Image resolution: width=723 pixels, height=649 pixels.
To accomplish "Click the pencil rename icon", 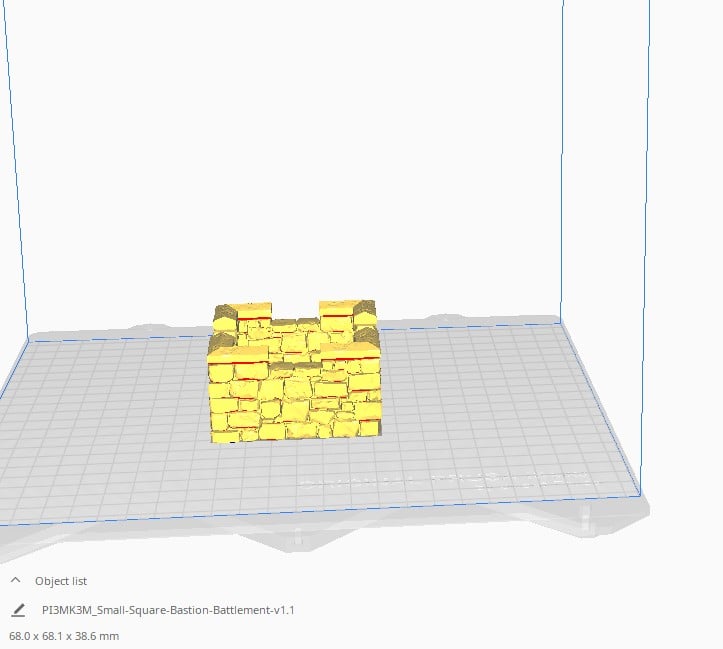I will click(x=18, y=610).
